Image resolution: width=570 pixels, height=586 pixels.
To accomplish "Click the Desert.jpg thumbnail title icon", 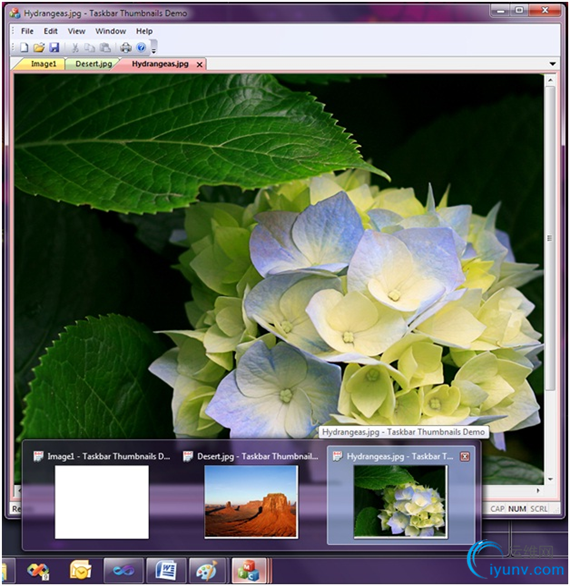I will (188, 456).
